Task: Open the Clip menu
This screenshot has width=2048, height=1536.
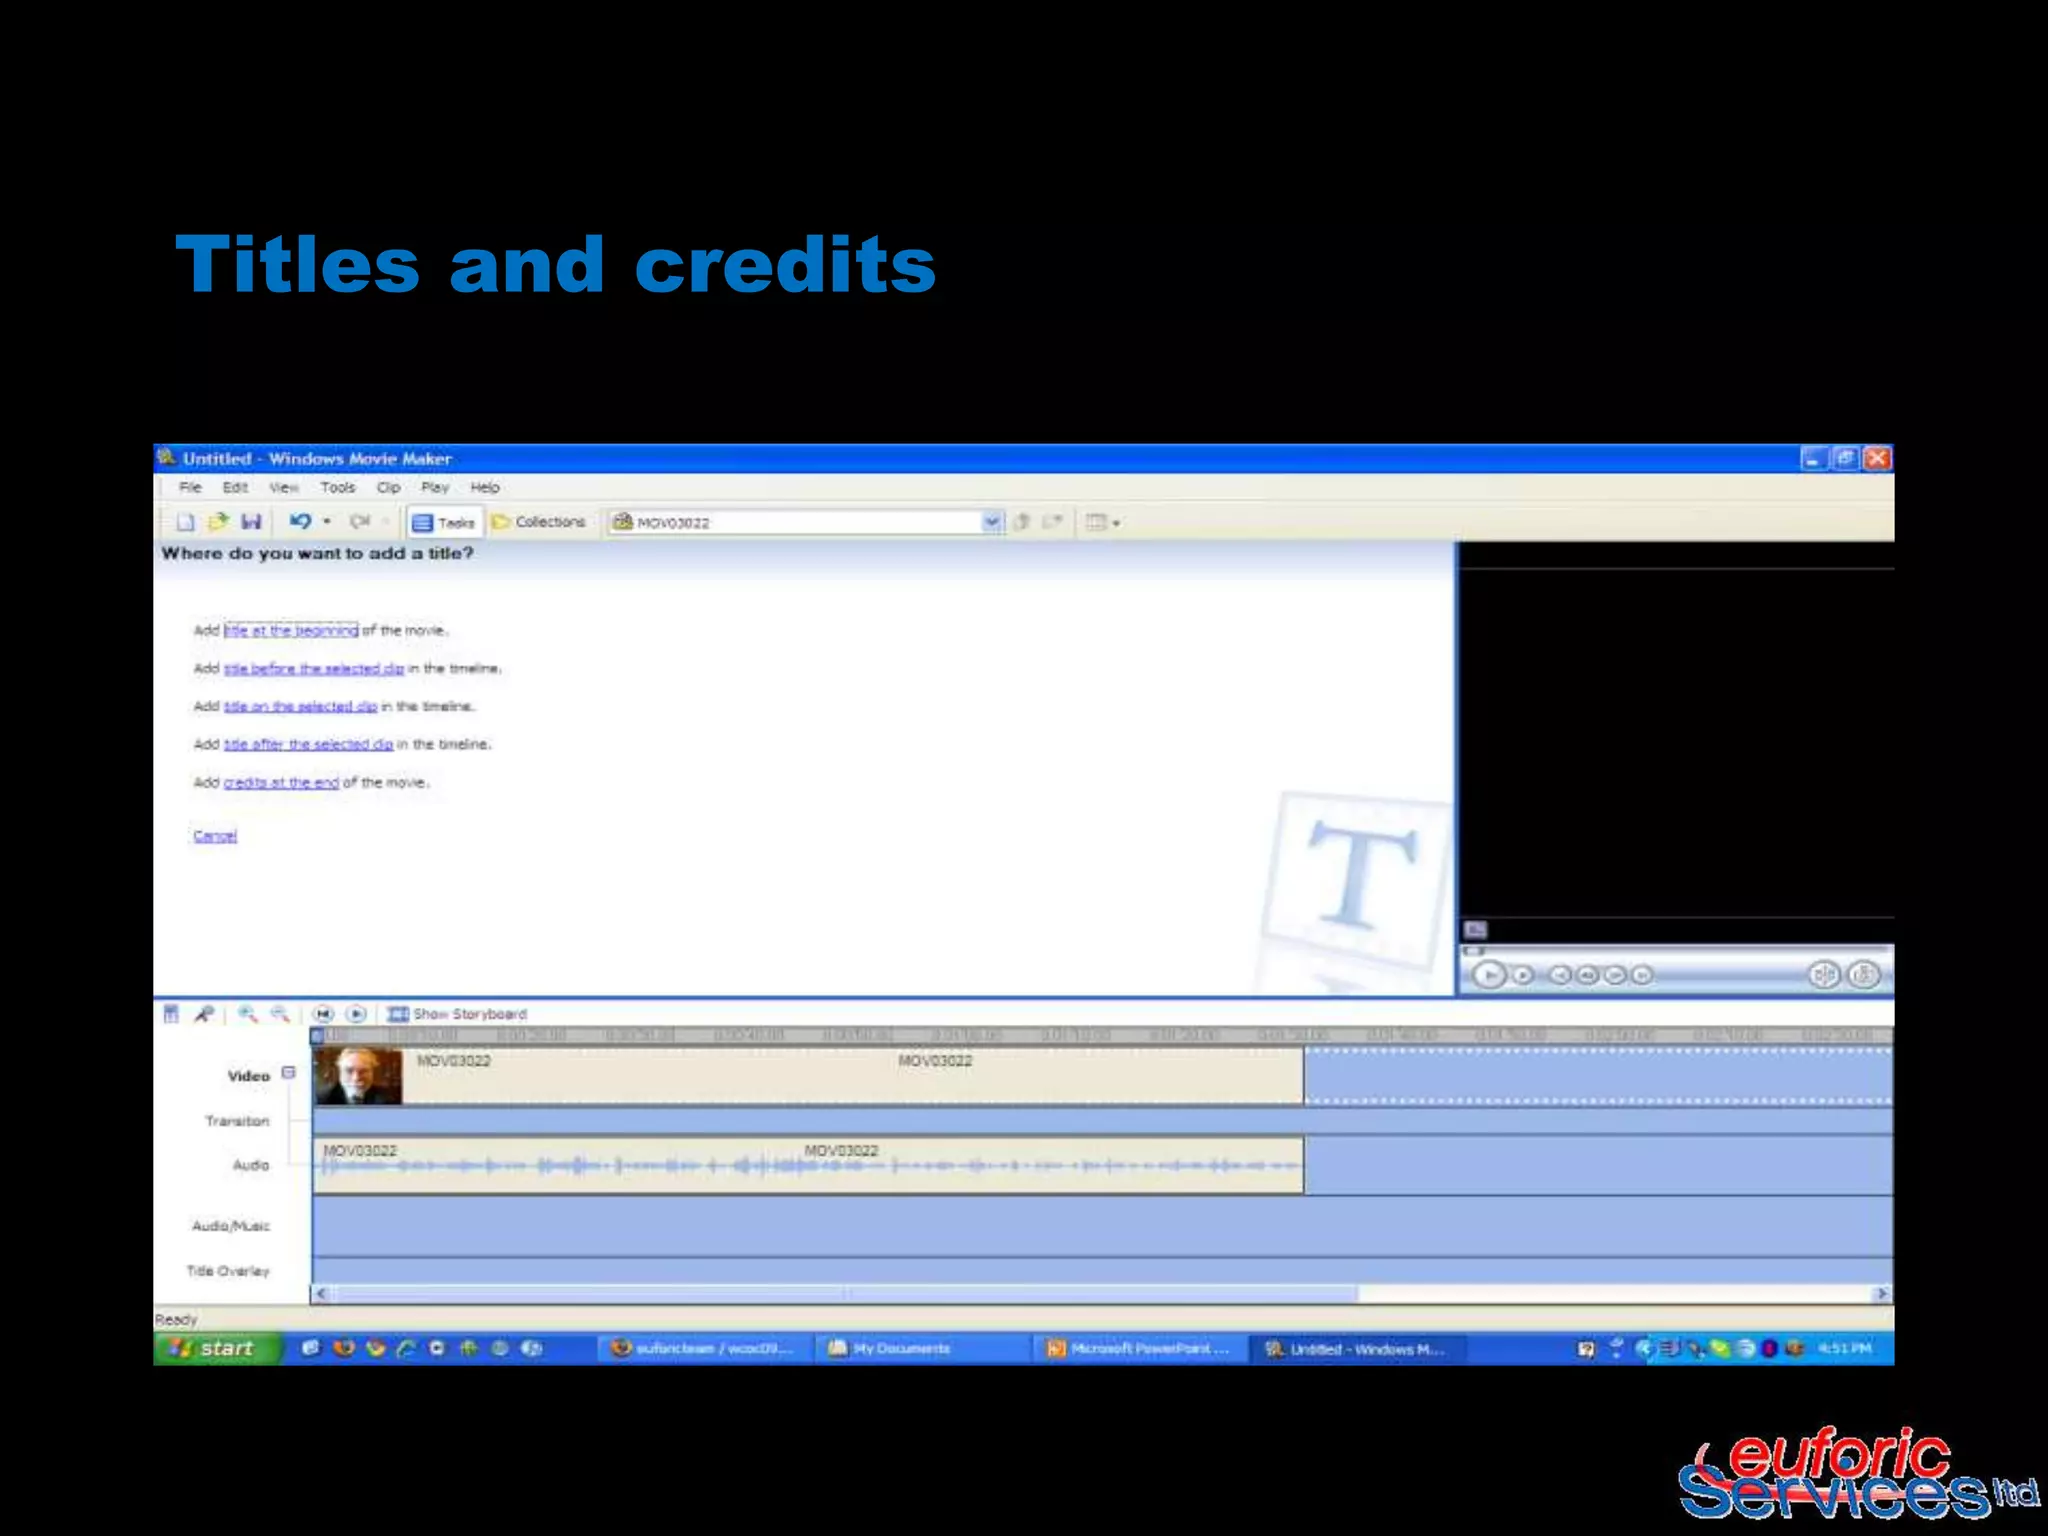Action: pos(389,488)
